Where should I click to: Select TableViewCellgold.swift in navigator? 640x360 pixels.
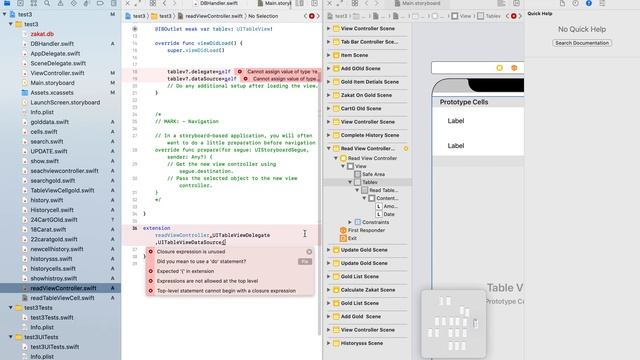62,191
